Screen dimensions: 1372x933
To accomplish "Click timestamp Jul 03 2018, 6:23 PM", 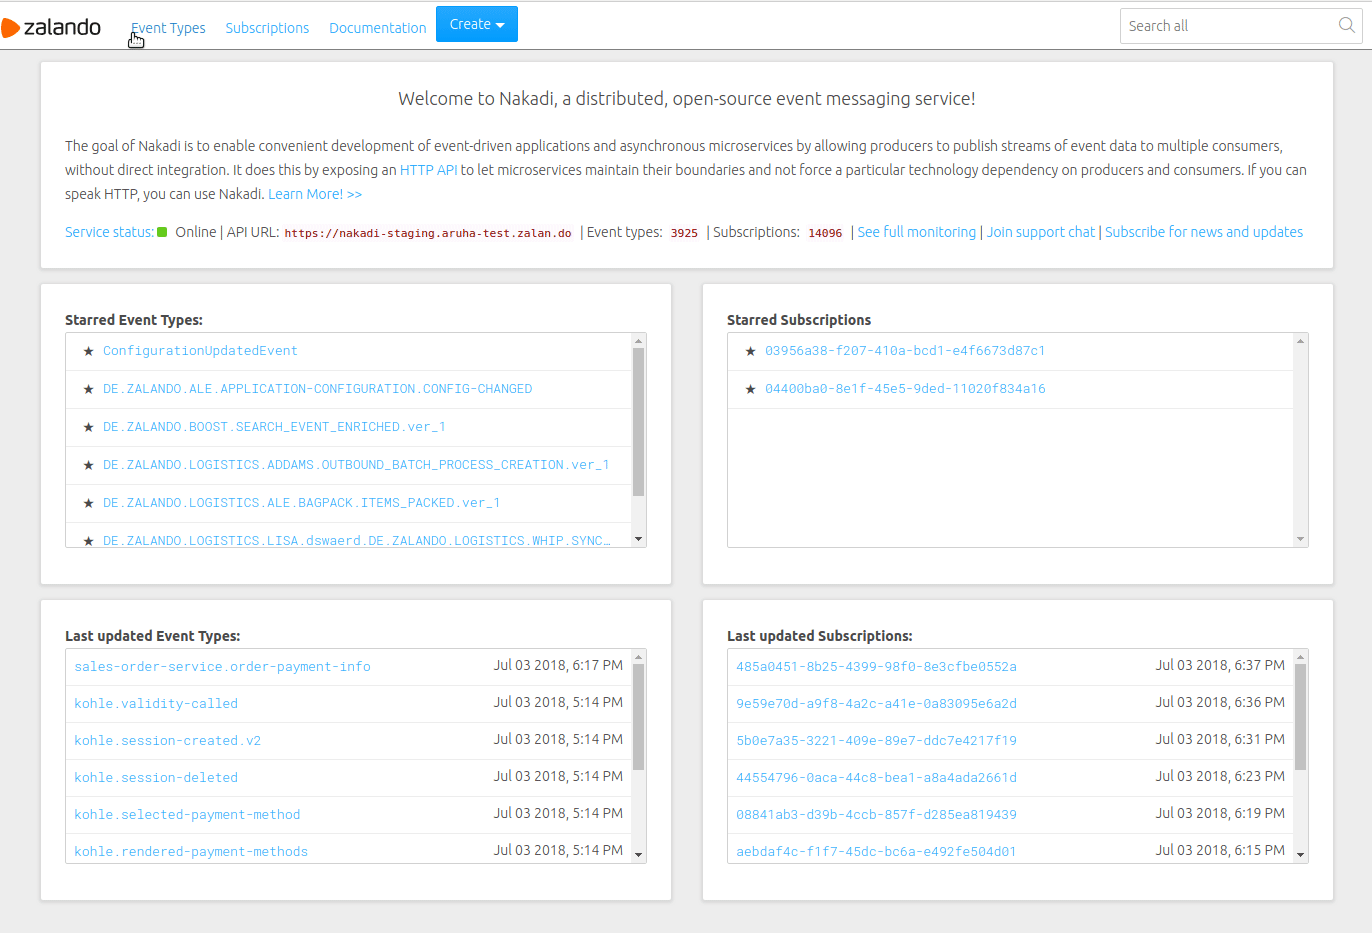I will tap(1220, 776).
